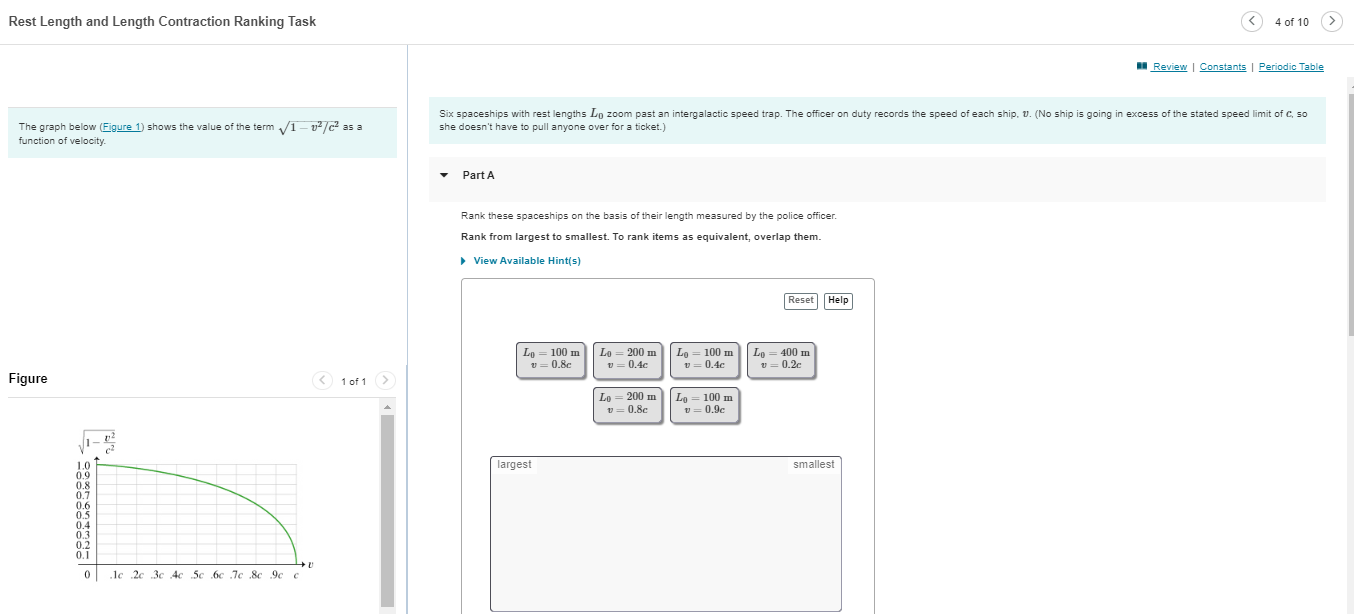Open the Figure 1 link in intro
Viewport: 1354px width, 614px height.
point(123,127)
